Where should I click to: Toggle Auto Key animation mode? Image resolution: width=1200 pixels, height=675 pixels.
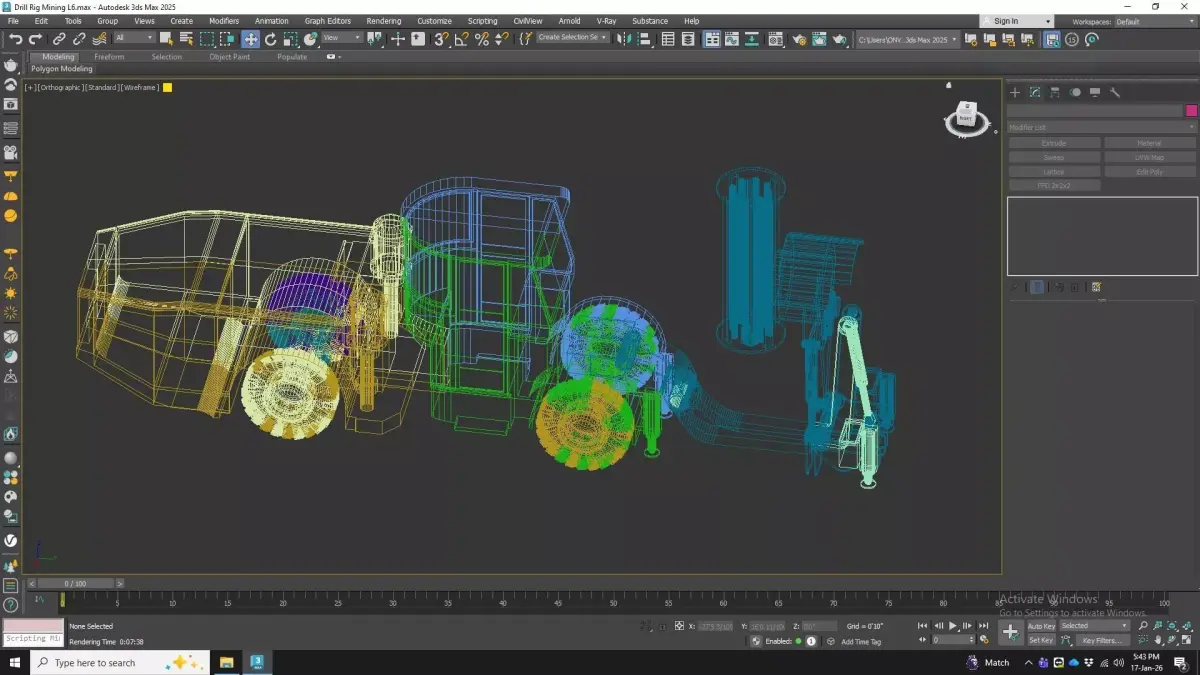click(x=1040, y=626)
